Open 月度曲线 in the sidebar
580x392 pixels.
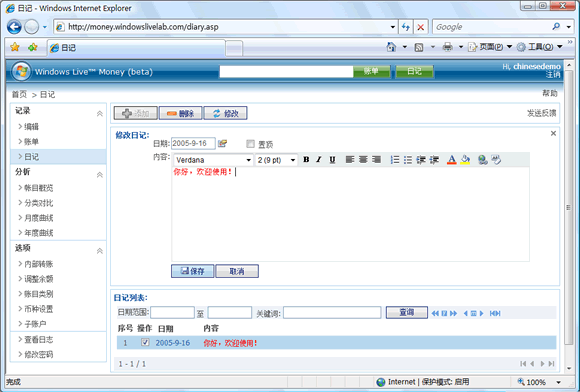(39, 218)
